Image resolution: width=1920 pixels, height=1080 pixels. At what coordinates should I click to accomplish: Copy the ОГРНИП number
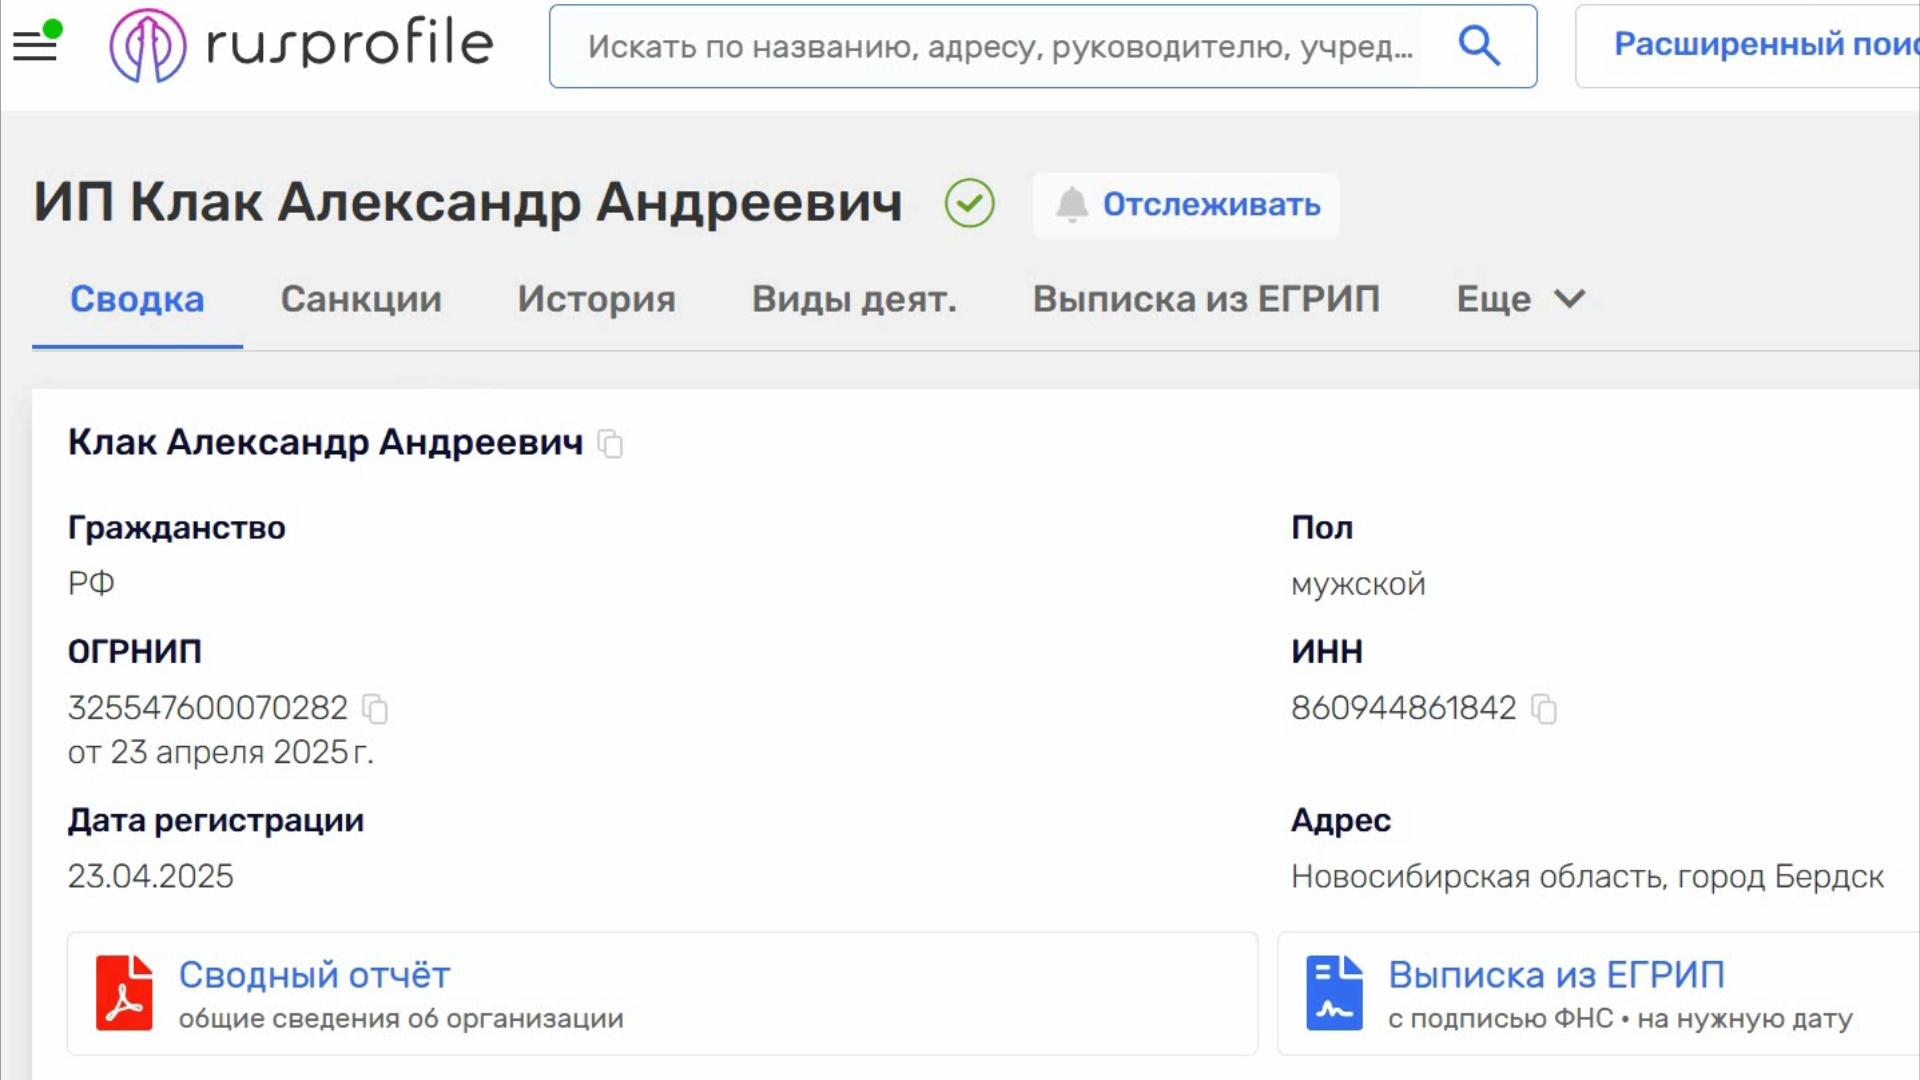(375, 709)
